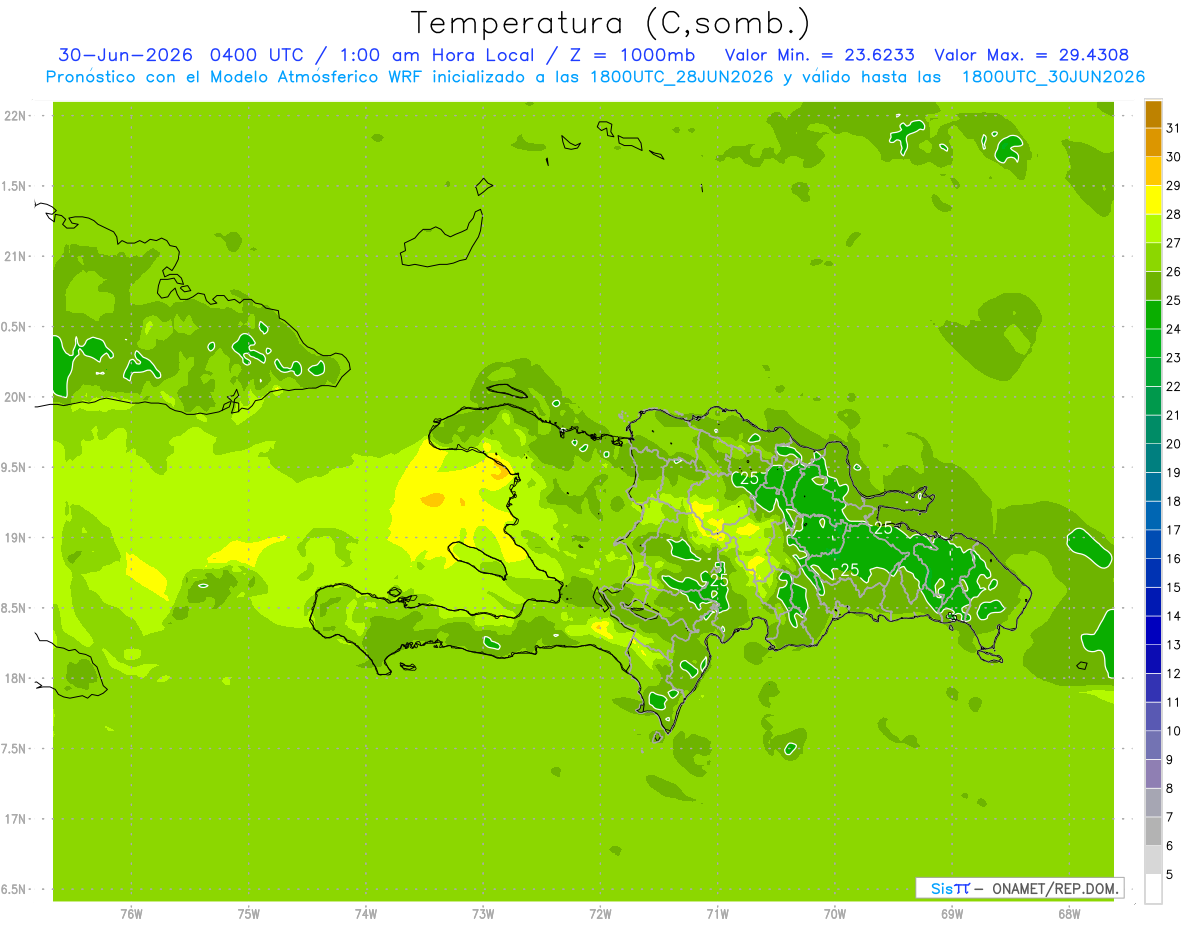The image size is (1200, 927).
Task: Pick the light green swatch between 26 and 27
Action: [x=1153, y=257]
